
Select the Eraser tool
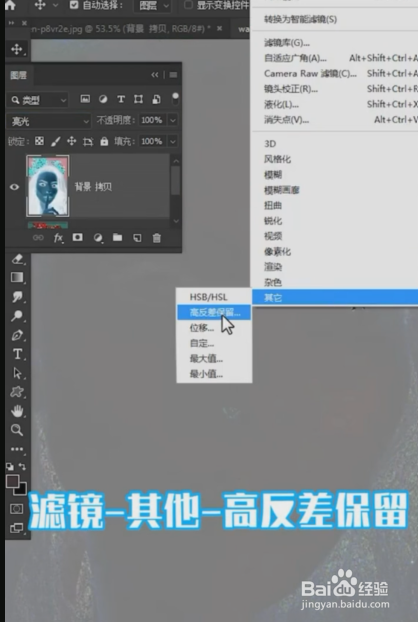pyautogui.click(x=17, y=259)
